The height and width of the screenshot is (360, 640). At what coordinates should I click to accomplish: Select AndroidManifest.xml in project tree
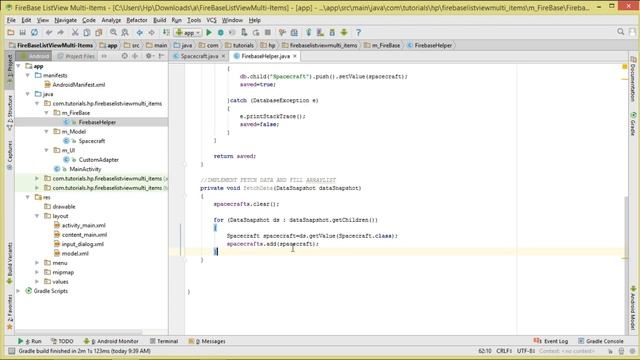pyautogui.click(x=78, y=84)
